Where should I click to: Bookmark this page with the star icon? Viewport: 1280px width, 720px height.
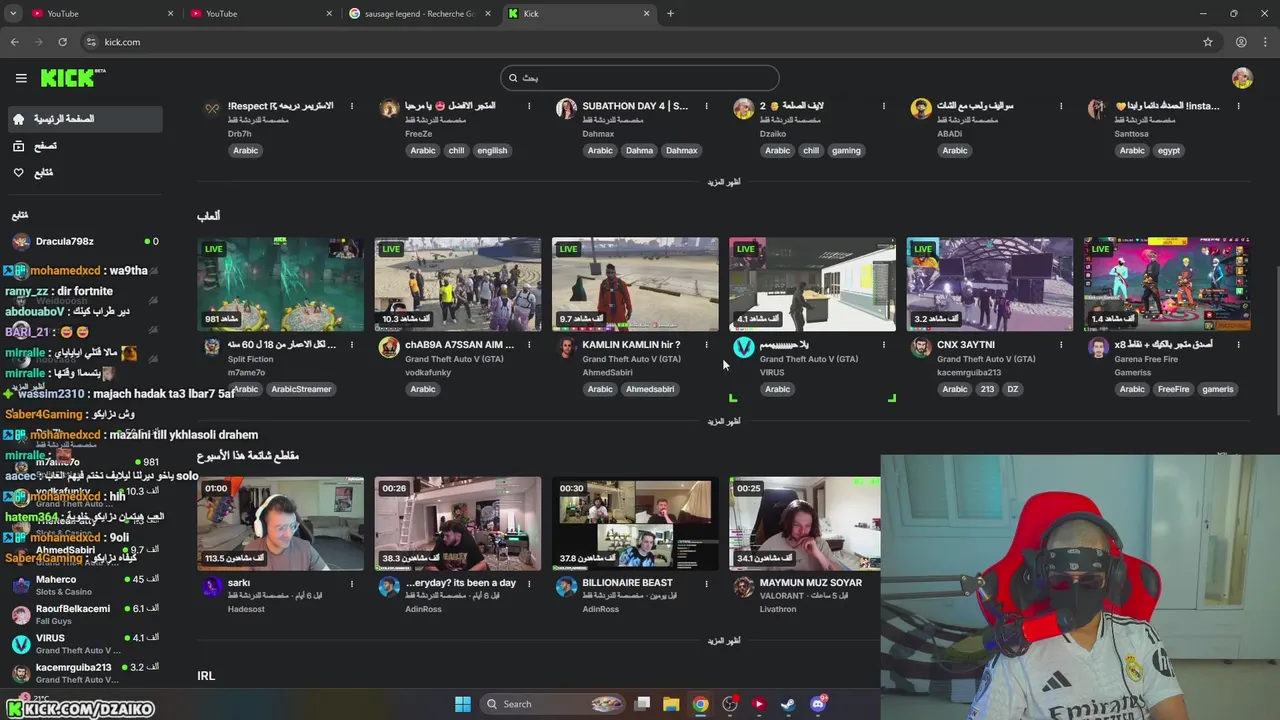click(1208, 42)
